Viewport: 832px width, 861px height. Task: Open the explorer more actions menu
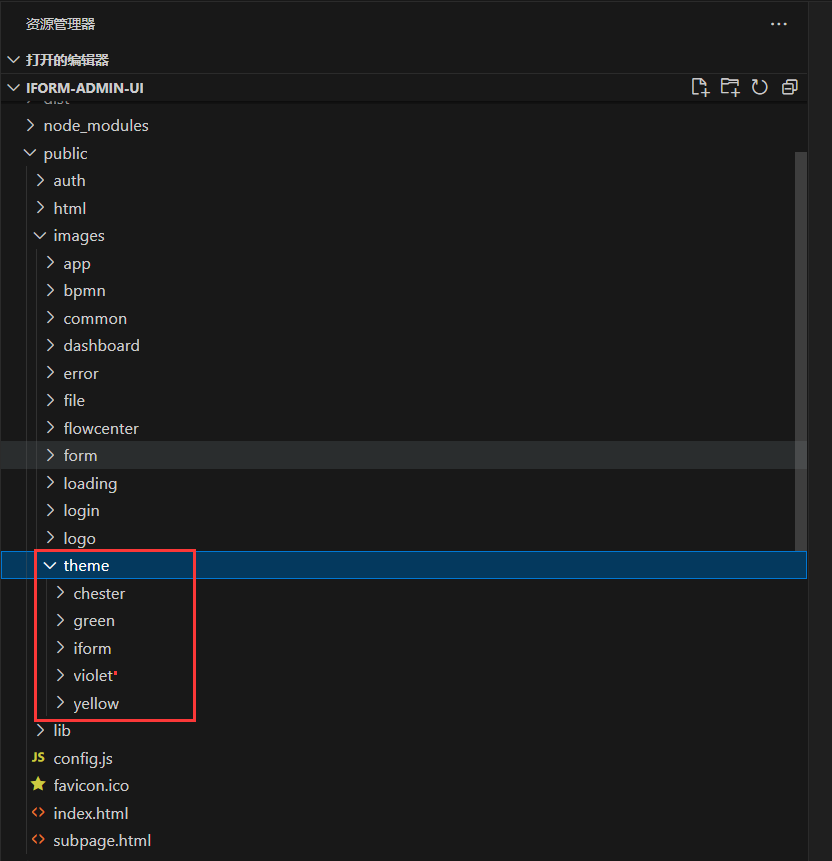pos(779,24)
